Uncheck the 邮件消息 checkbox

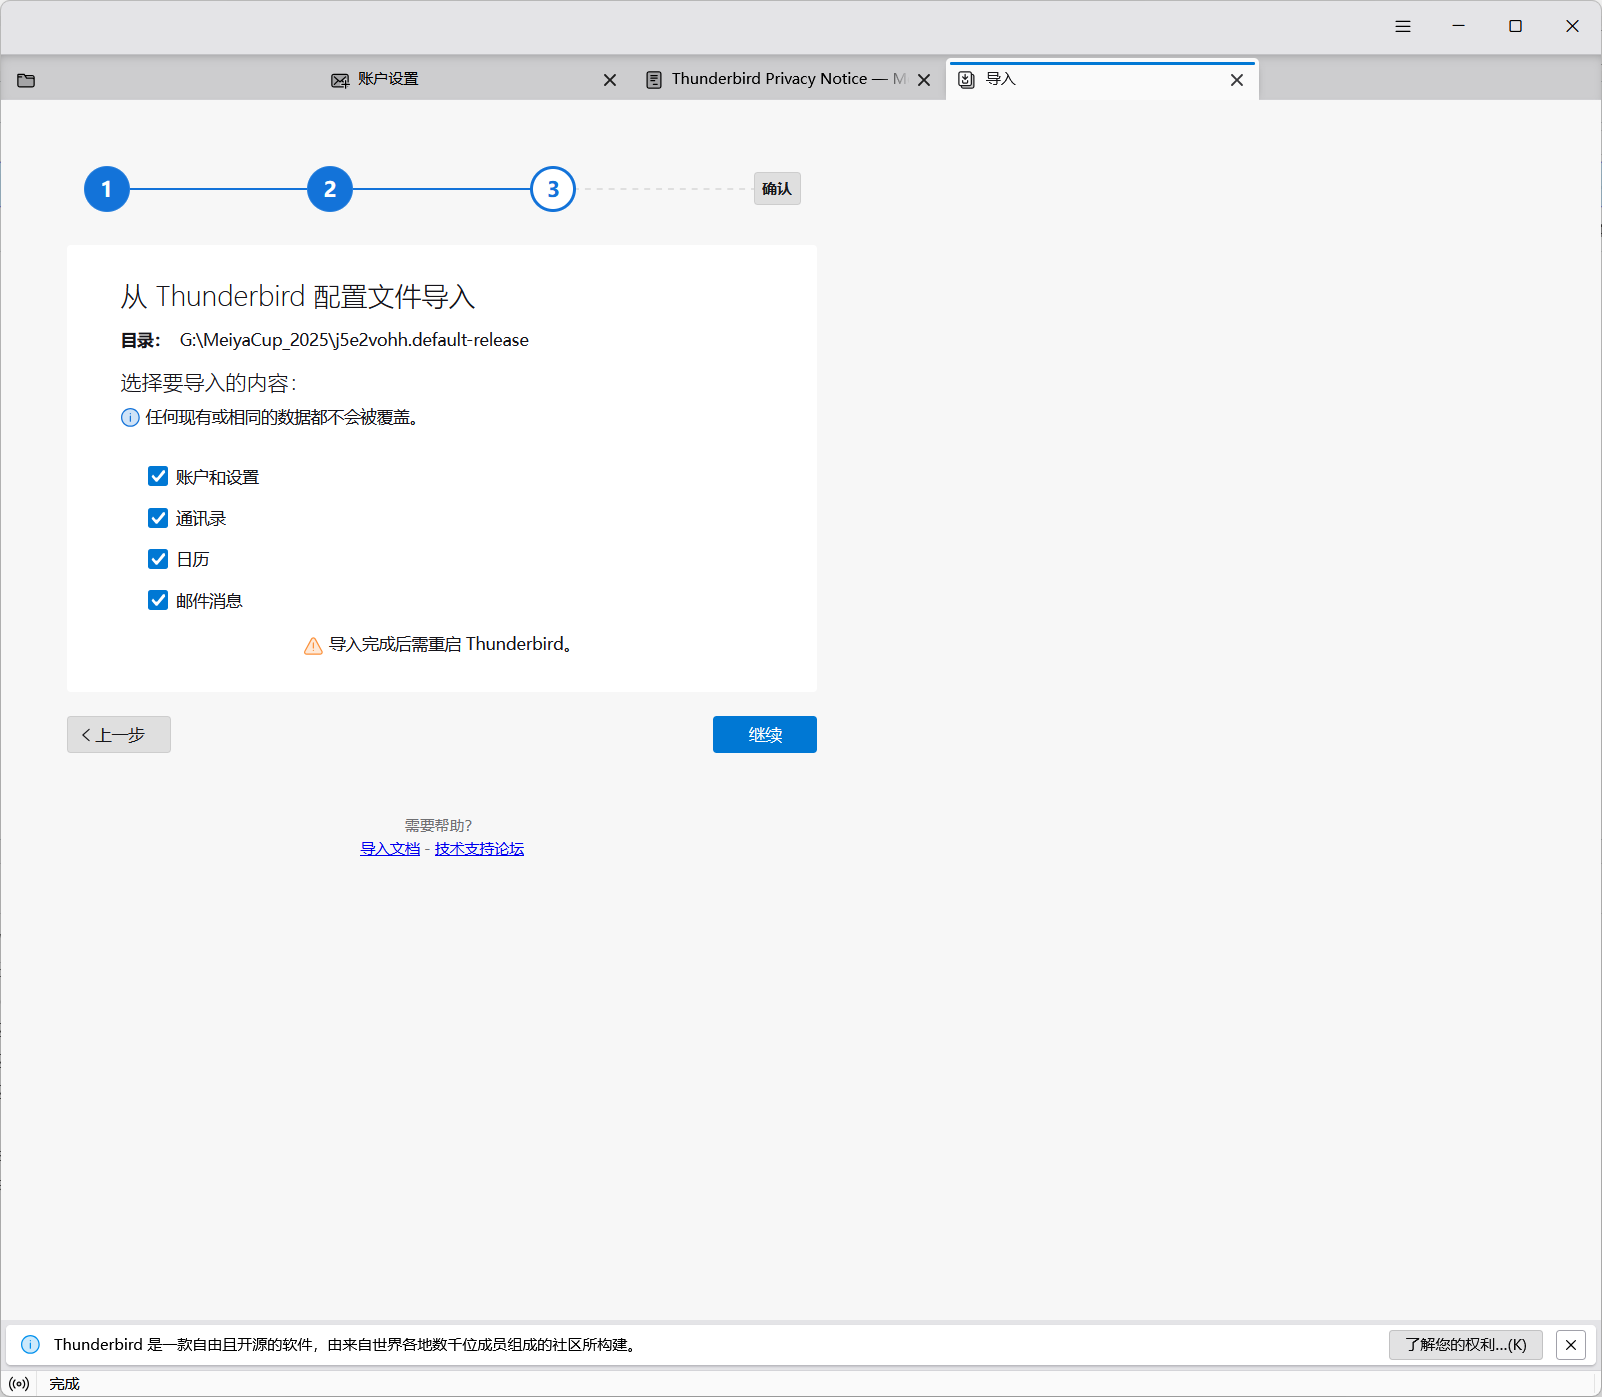[x=158, y=600]
